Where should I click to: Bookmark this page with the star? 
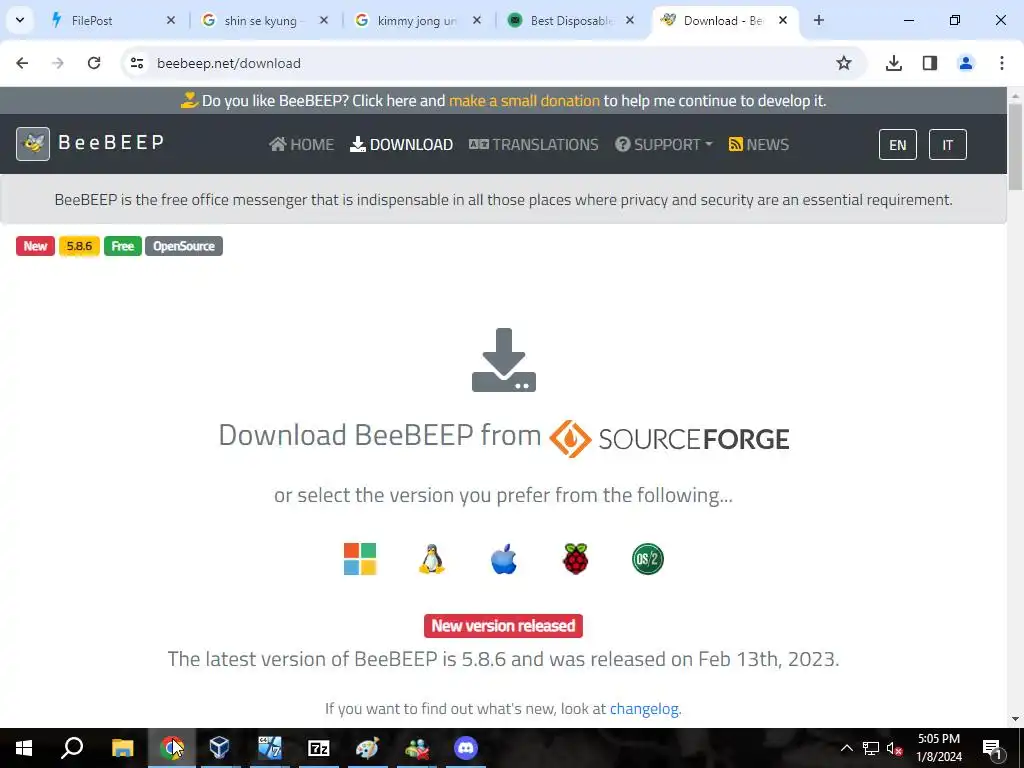844,63
